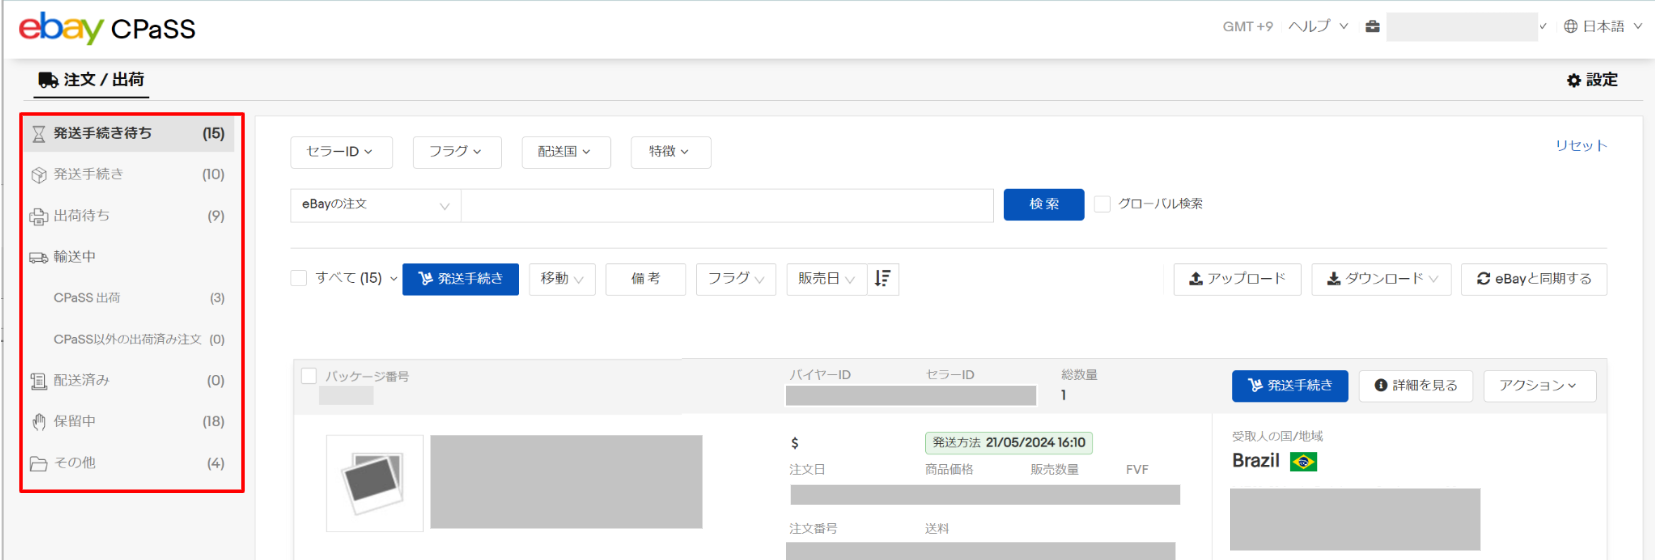Click the blue 検索 button
1655x560 pixels.
tap(1043, 204)
